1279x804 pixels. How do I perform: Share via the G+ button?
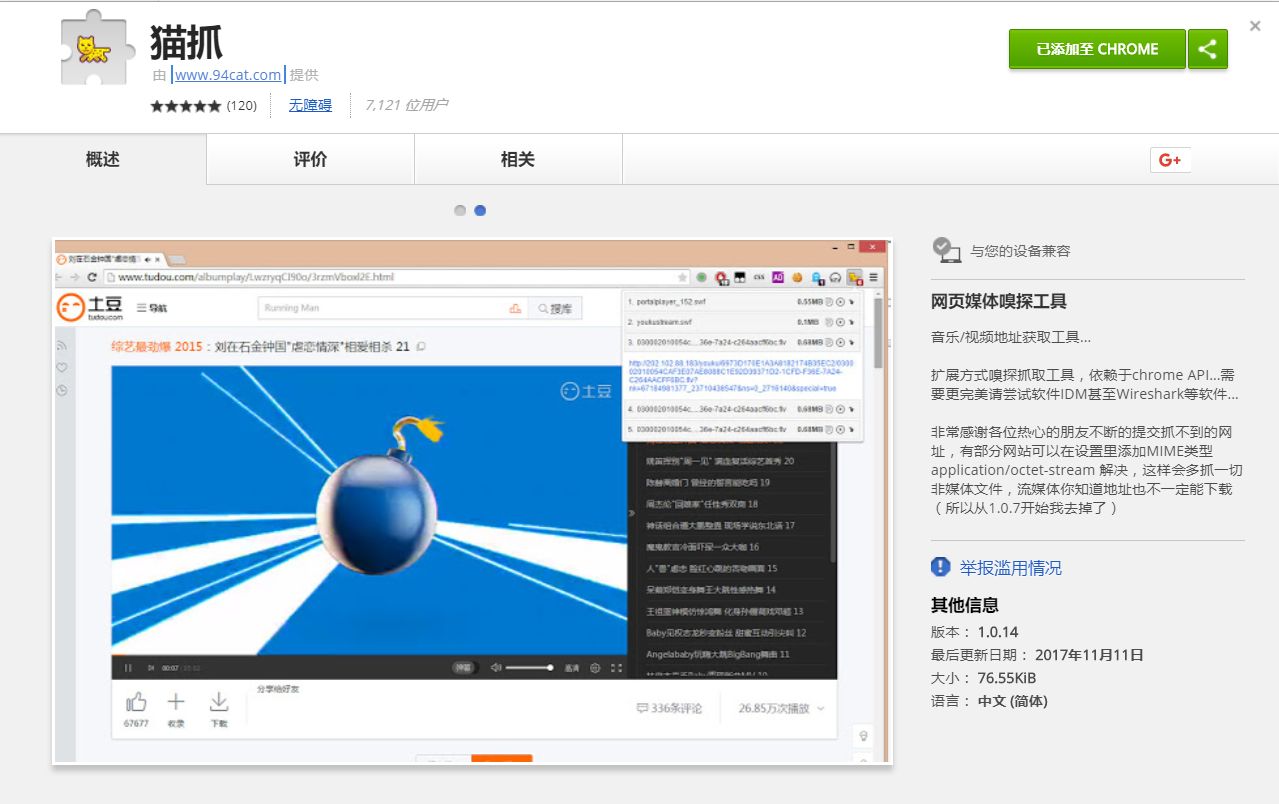(x=1170, y=160)
